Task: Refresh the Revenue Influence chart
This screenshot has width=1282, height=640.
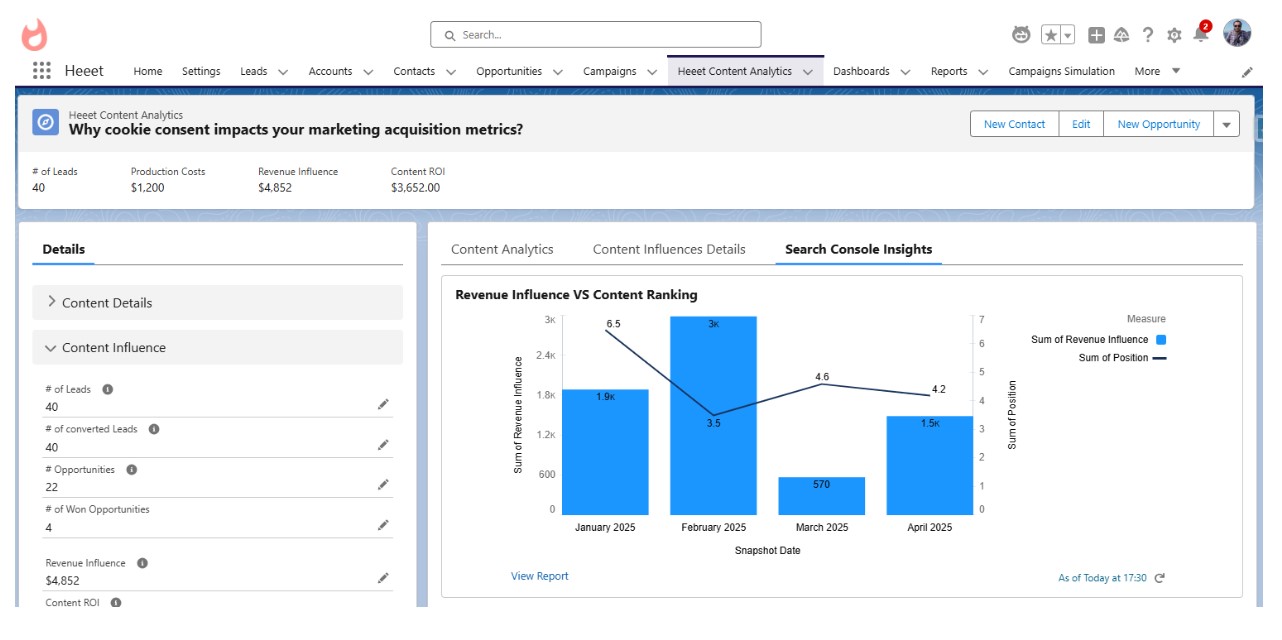Action: tap(1160, 578)
